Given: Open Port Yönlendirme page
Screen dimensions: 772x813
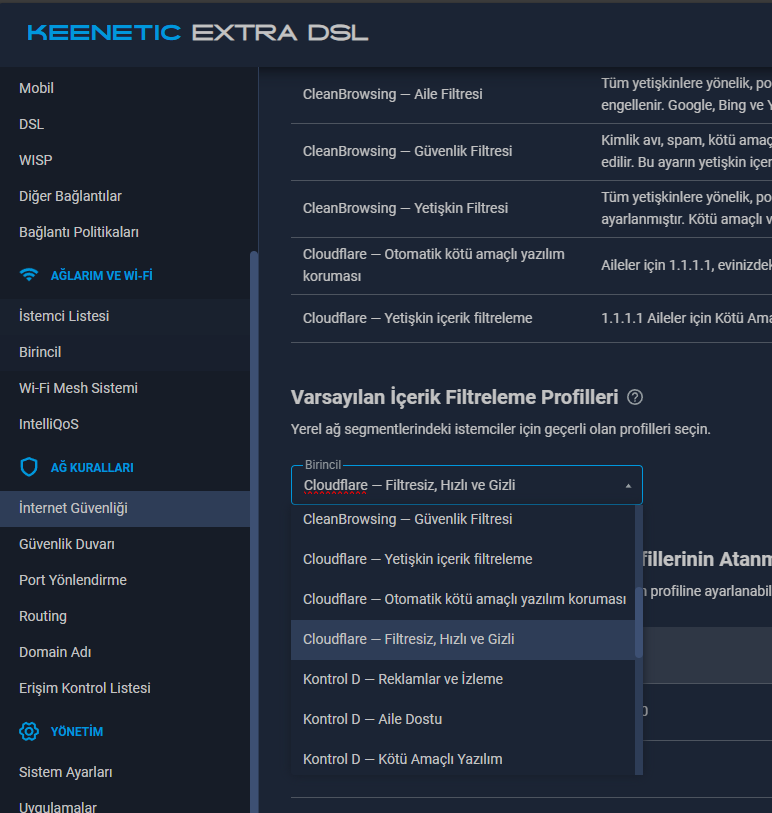Looking at the screenshot, I should (125, 580).
